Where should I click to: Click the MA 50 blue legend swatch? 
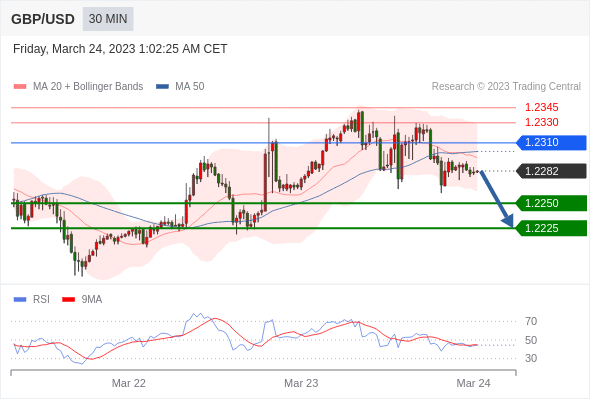point(162,87)
